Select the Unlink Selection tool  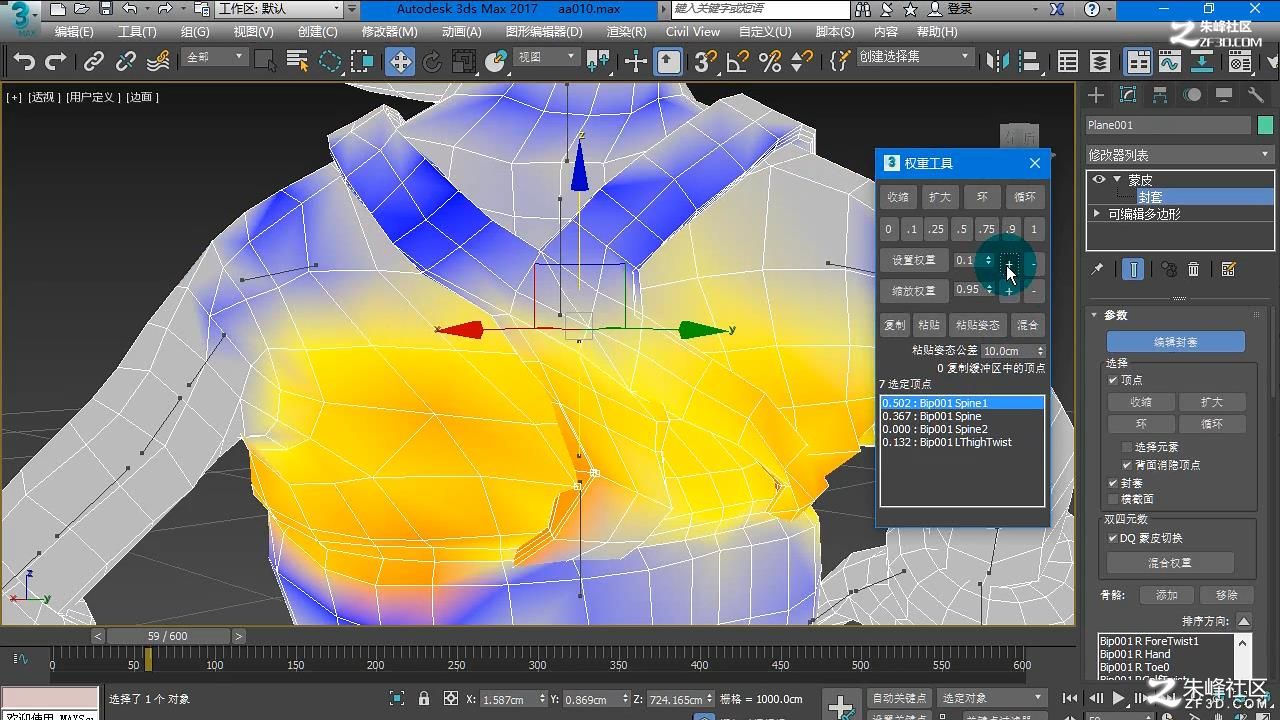click(x=126, y=62)
